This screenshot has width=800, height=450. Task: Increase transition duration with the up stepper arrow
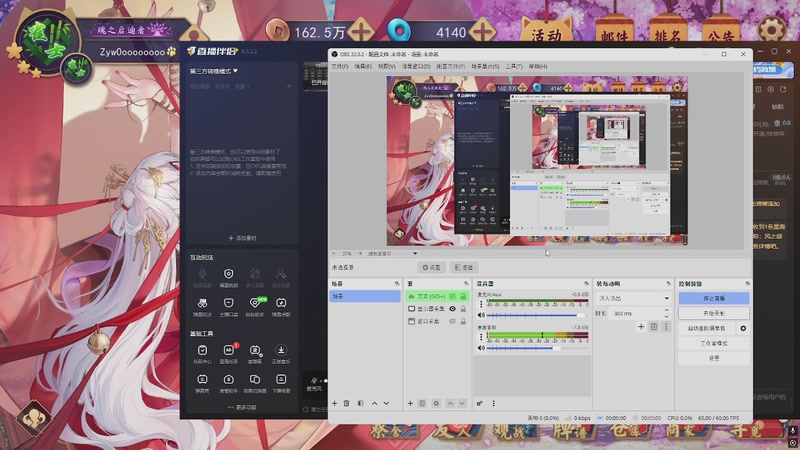(667, 310)
